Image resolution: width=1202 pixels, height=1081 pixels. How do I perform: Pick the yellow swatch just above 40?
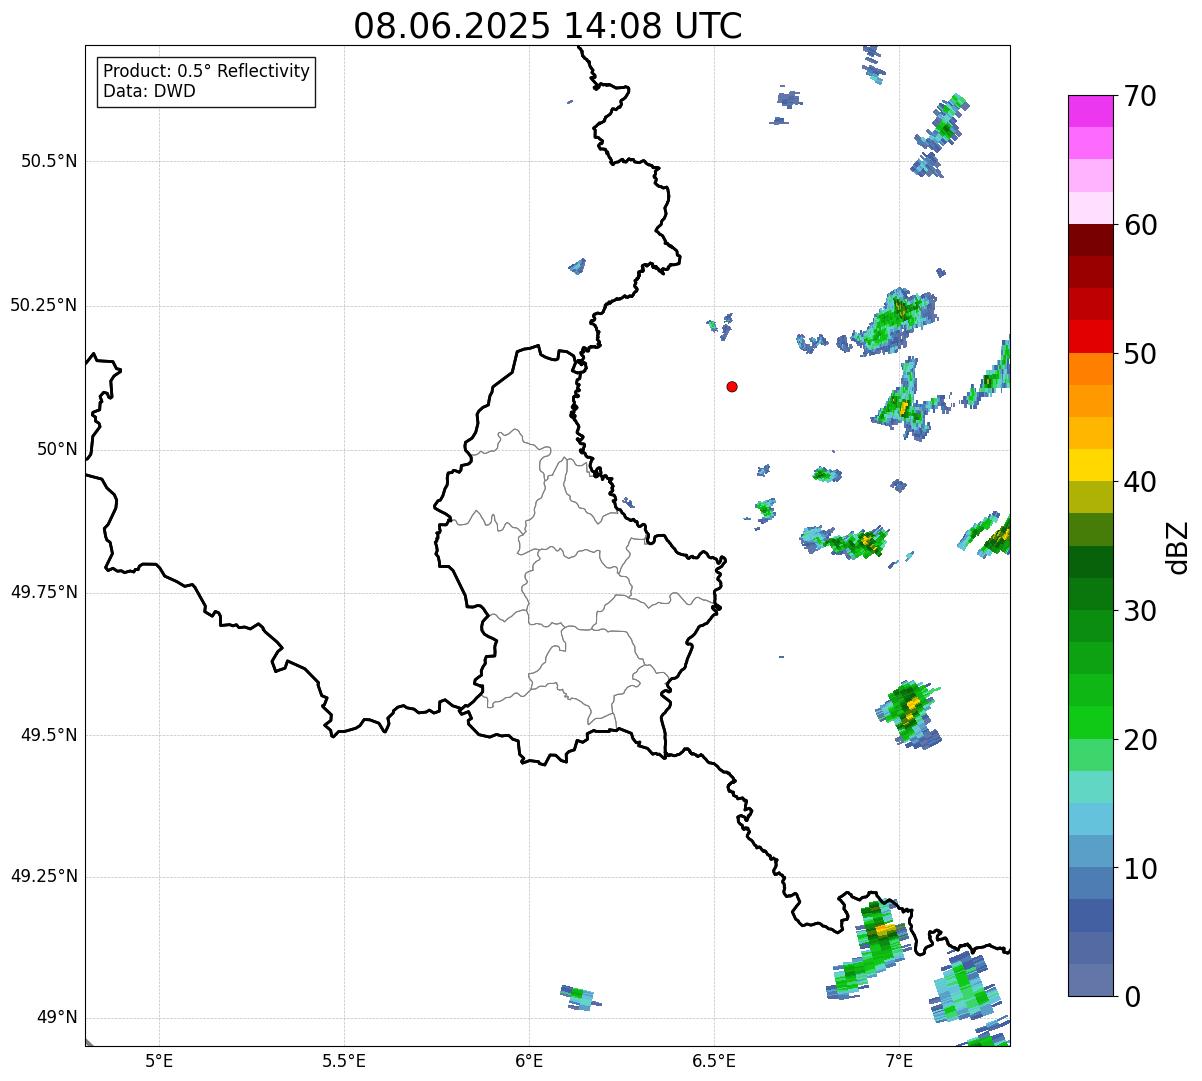(x=1091, y=465)
